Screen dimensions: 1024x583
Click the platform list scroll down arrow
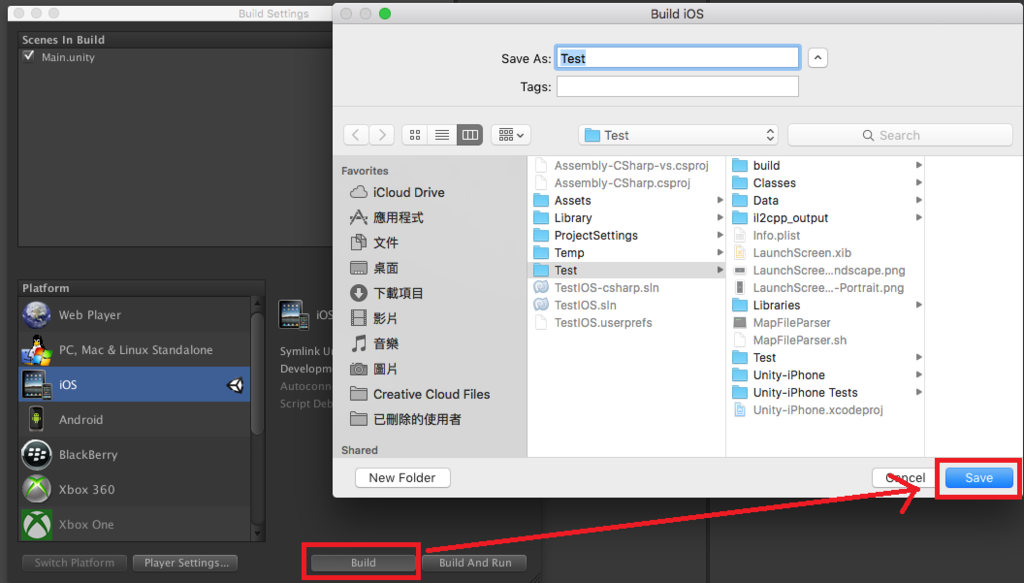coord(257,533)
